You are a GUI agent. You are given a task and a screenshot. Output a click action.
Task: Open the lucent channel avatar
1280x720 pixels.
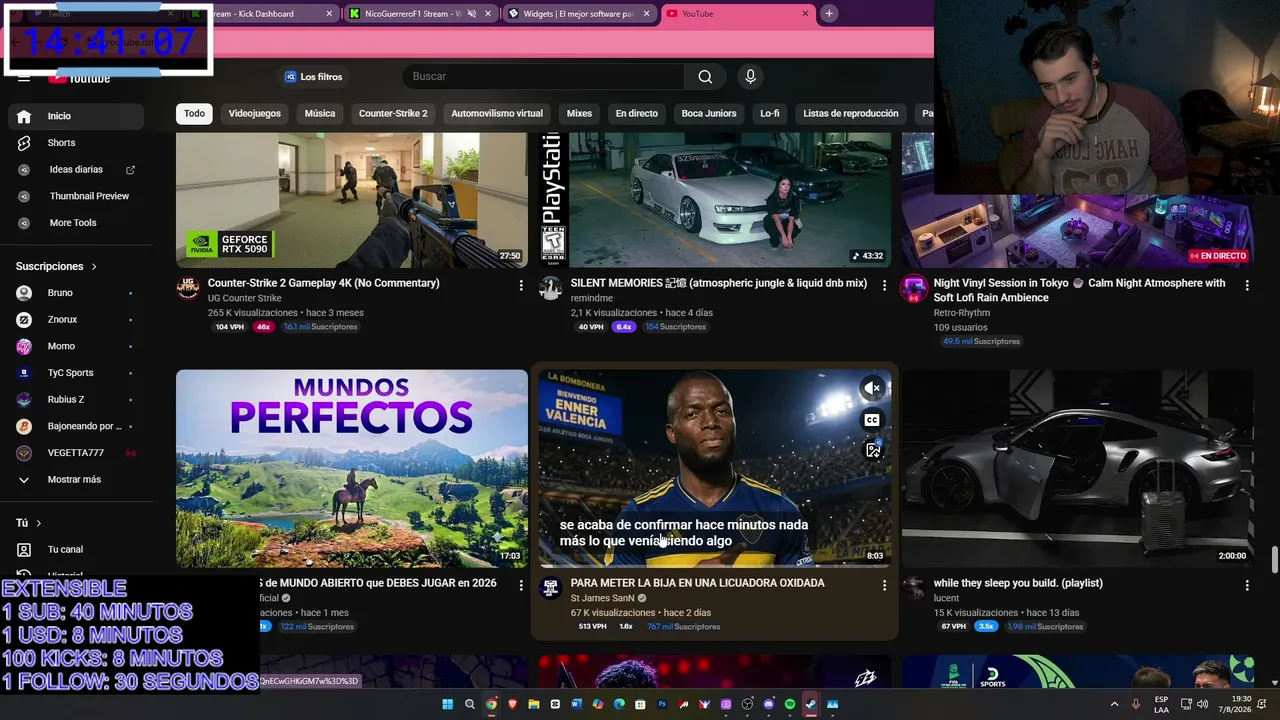pos(914,588)
